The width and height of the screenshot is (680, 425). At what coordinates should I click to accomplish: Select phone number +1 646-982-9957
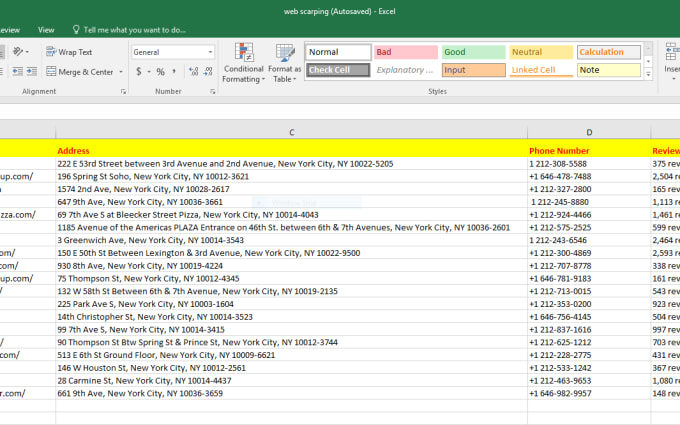[x=589, y=393]
